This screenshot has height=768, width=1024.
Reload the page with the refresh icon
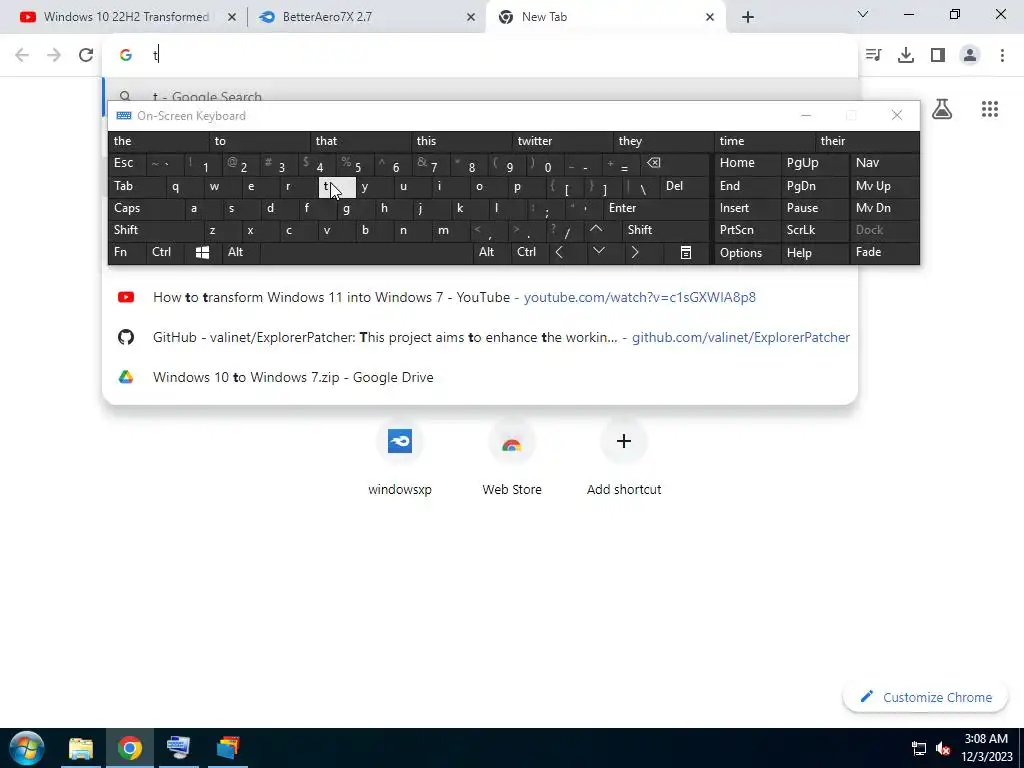pyautogui.click(x=86, y=55)
